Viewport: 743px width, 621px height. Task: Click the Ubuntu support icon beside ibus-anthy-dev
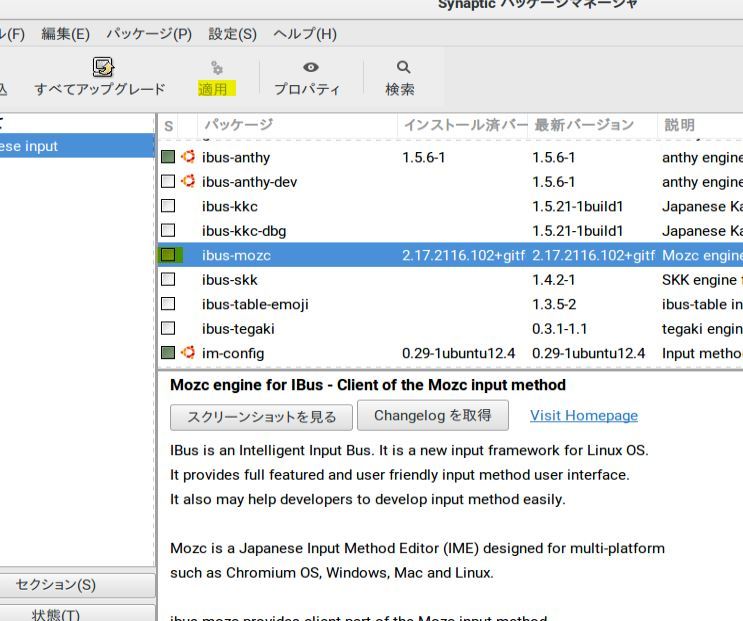click(188, 181)
